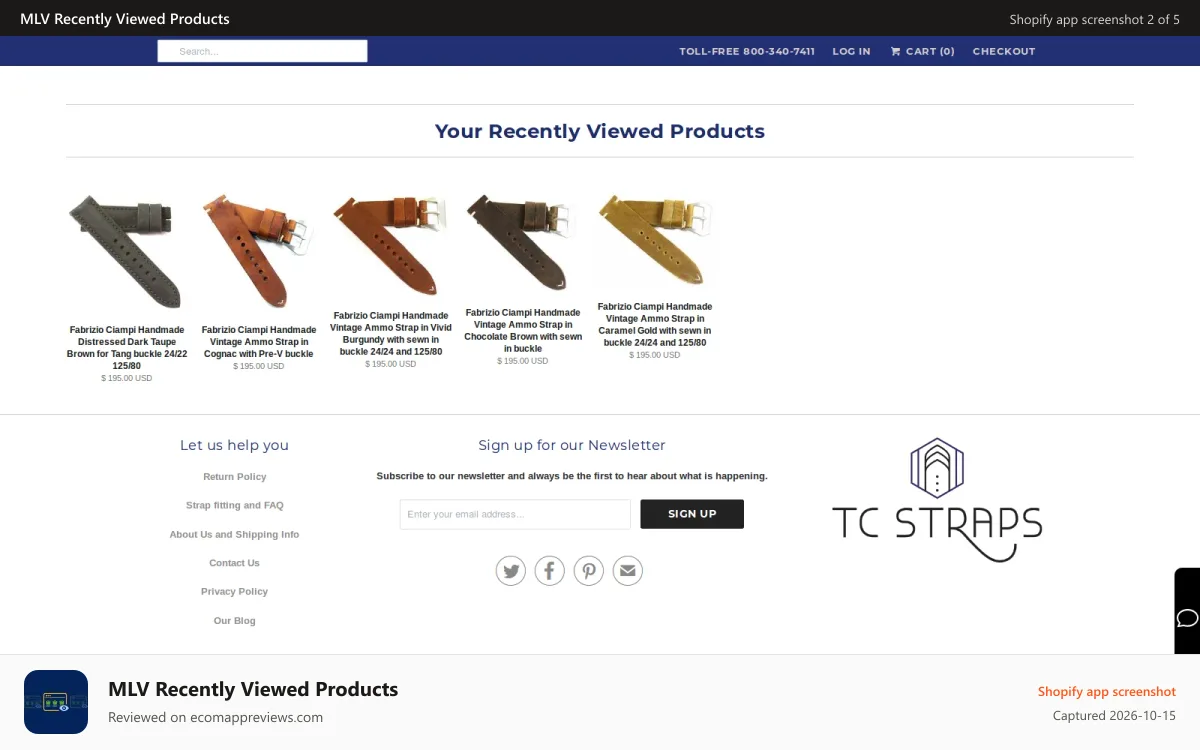Go to Checkout
This screenshot has height=750, width=1200.
point(1004,51)
